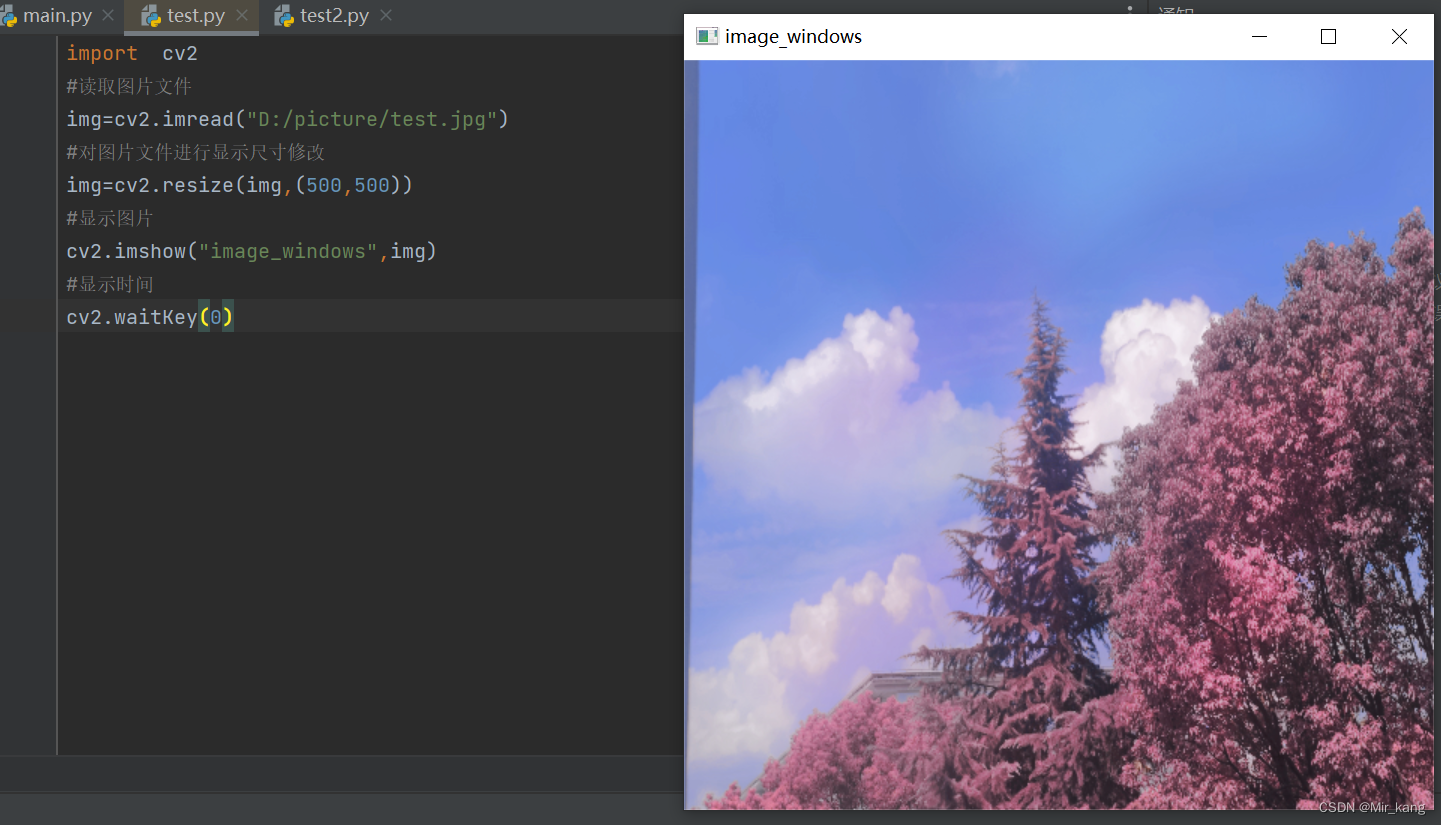Click the displayed photo in image_windows

[1059, 434]
